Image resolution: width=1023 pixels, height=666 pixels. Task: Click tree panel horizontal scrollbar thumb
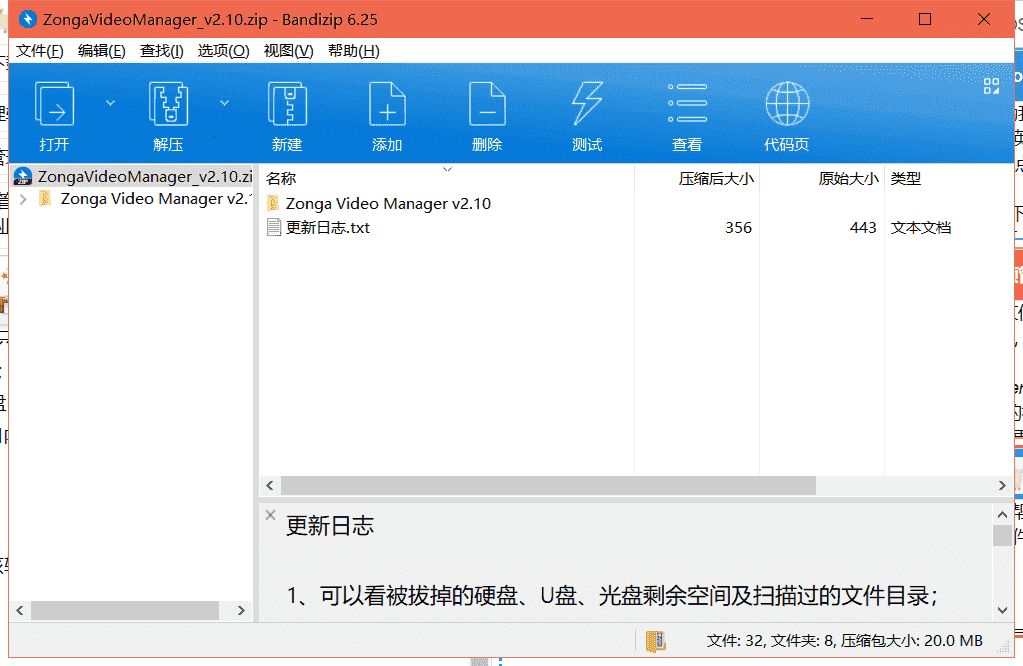point(125,611)
